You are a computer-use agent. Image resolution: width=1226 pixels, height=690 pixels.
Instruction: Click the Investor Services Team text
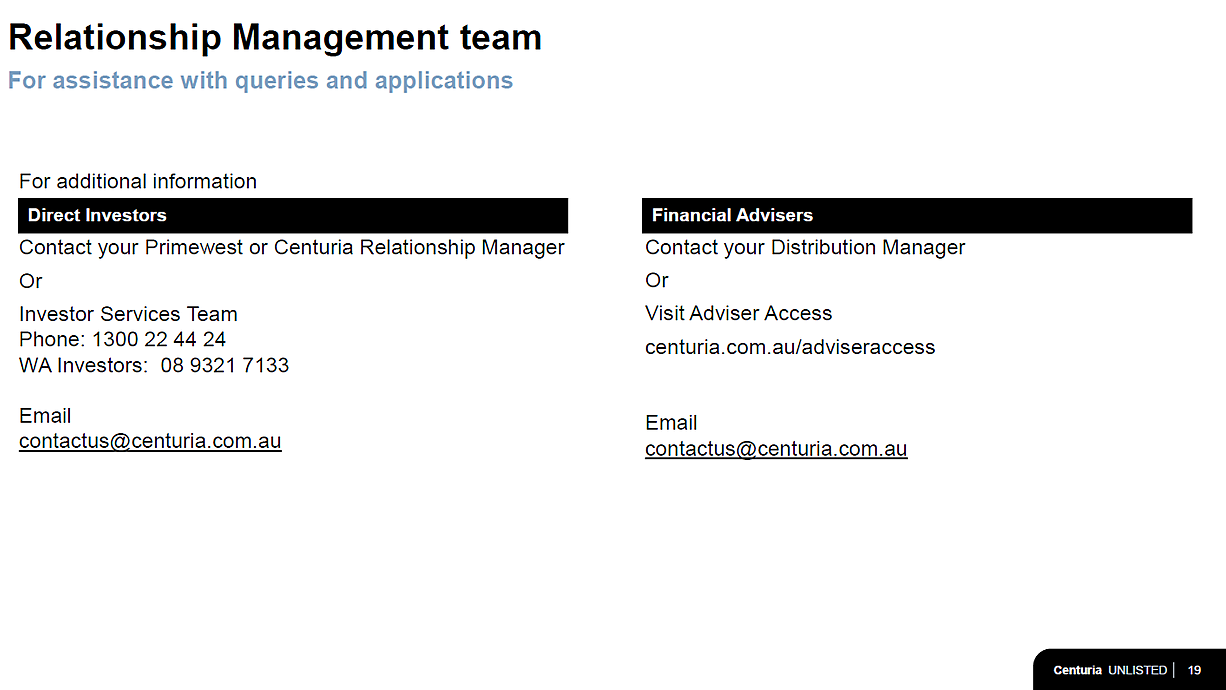128,314
